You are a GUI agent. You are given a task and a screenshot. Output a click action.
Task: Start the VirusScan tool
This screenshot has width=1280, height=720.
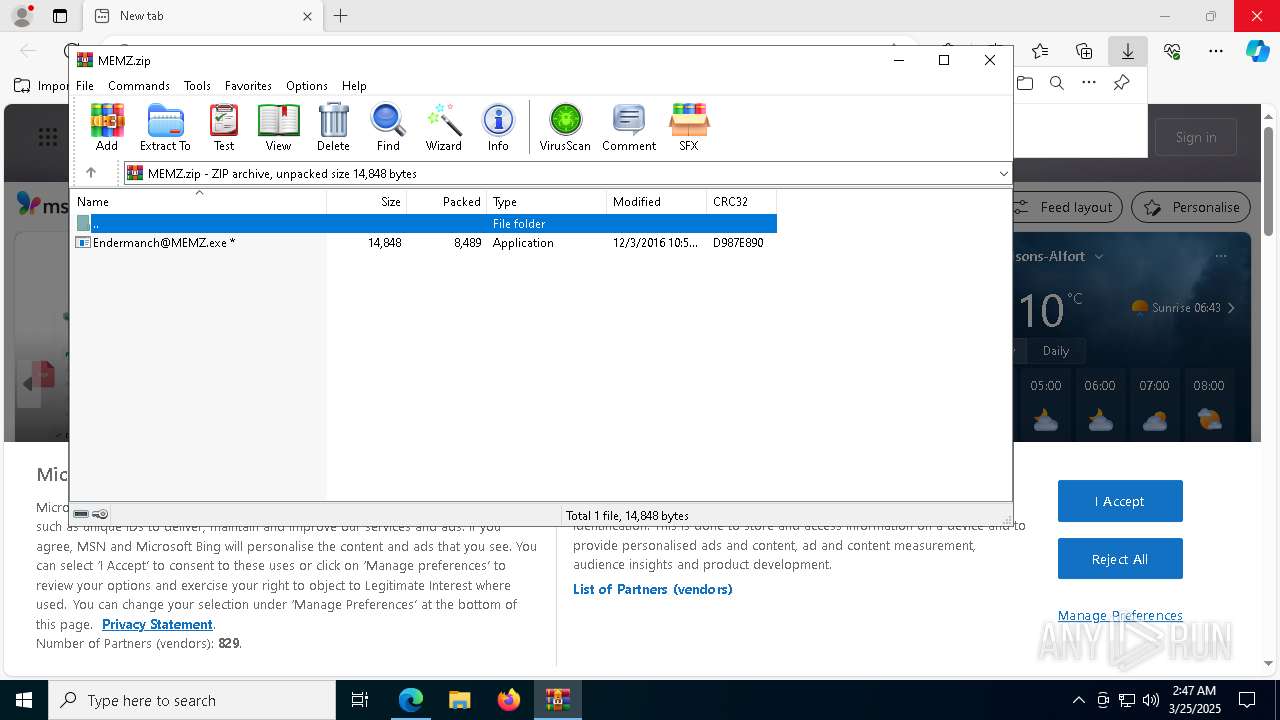565,127
